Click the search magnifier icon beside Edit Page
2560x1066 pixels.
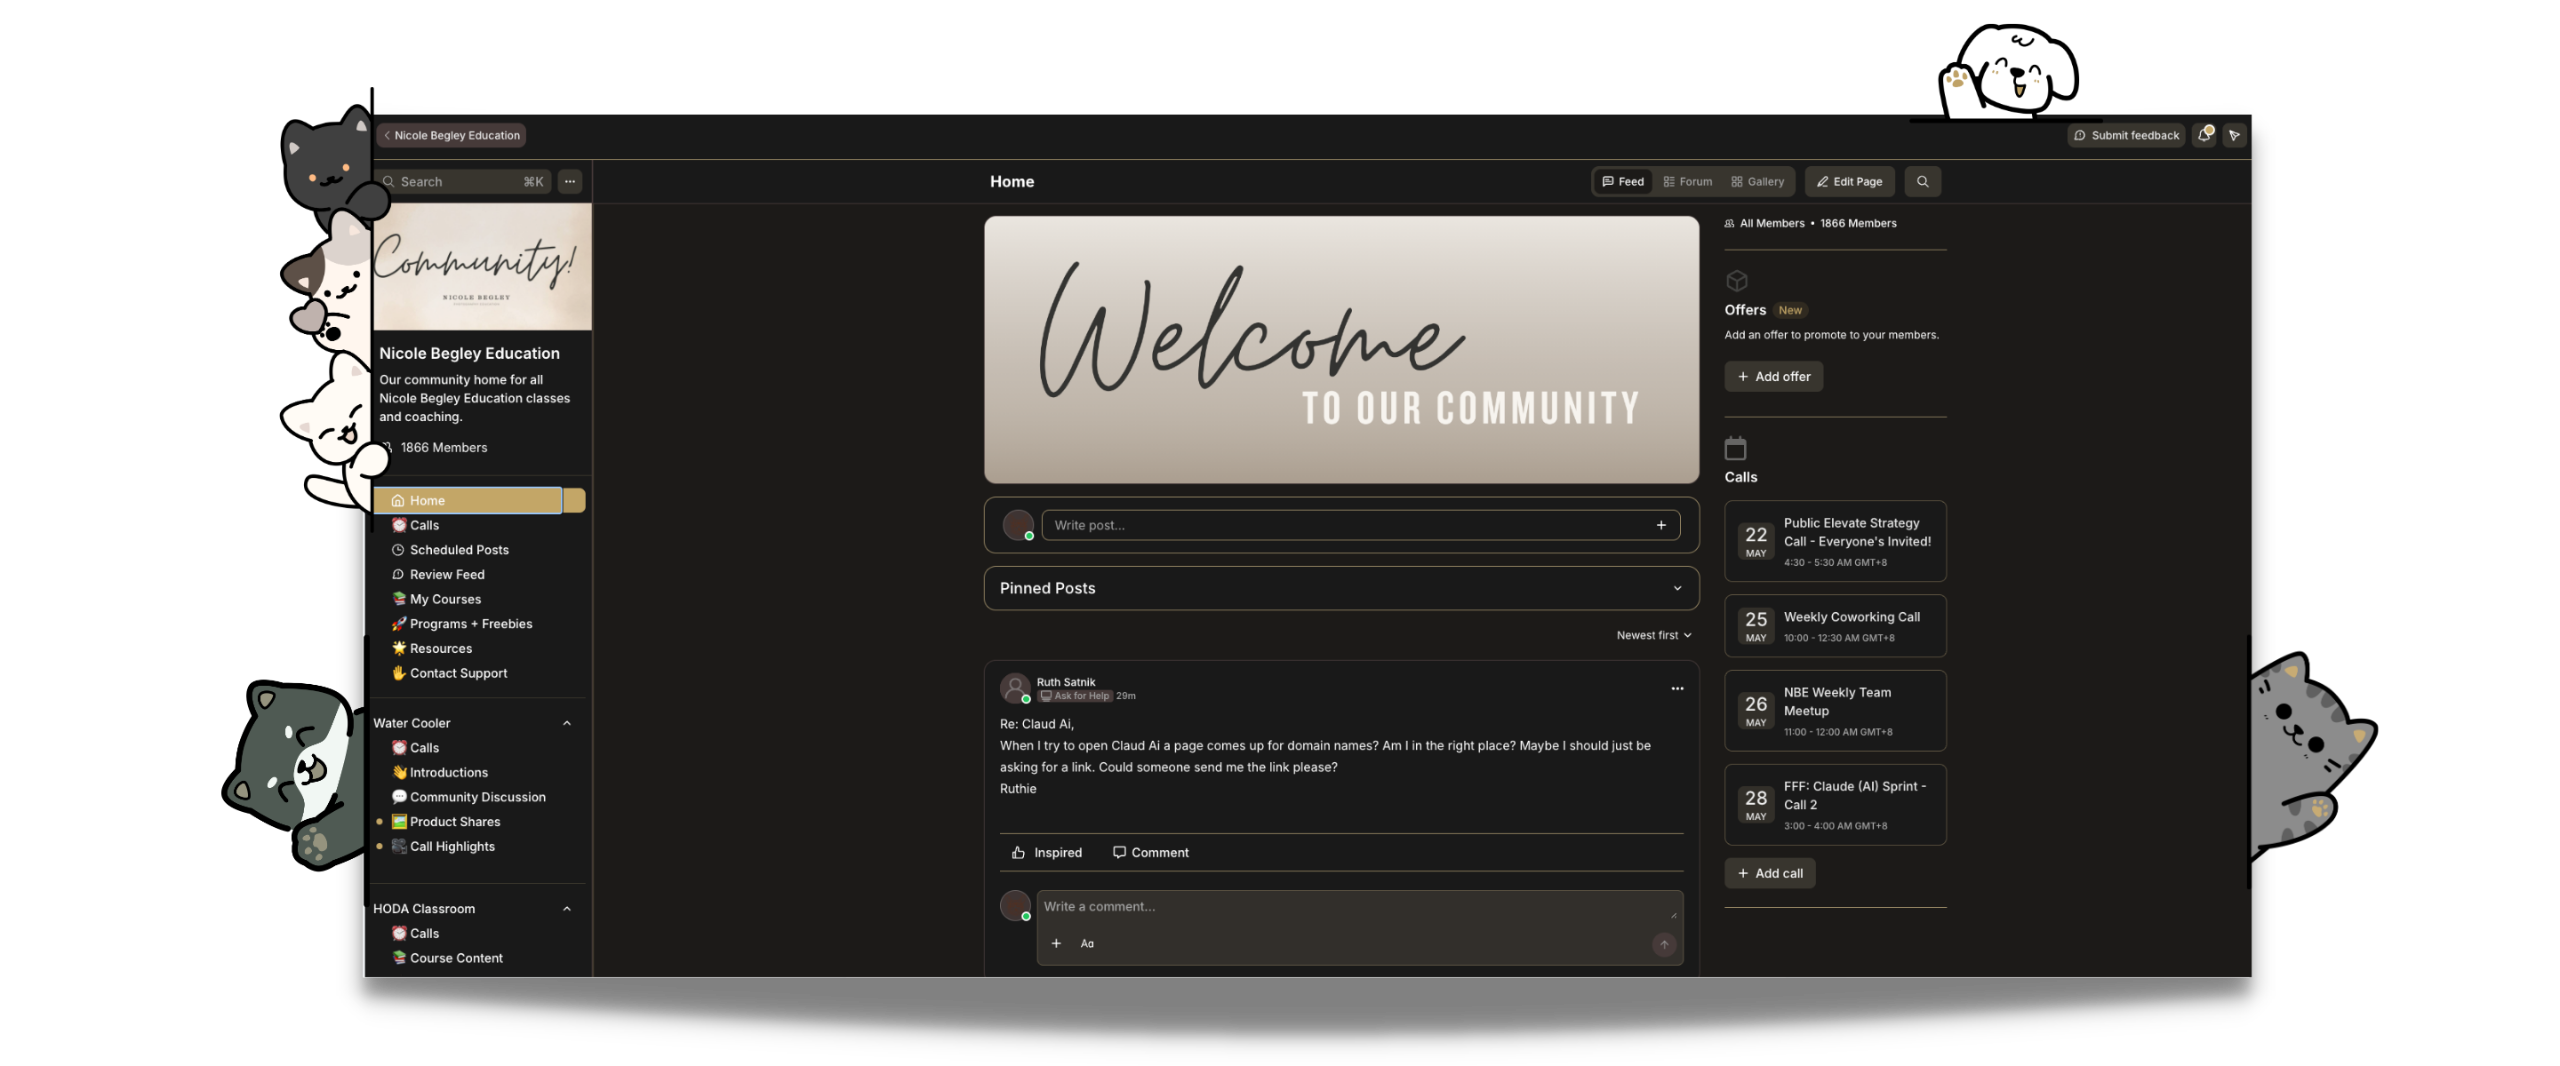1922,182
